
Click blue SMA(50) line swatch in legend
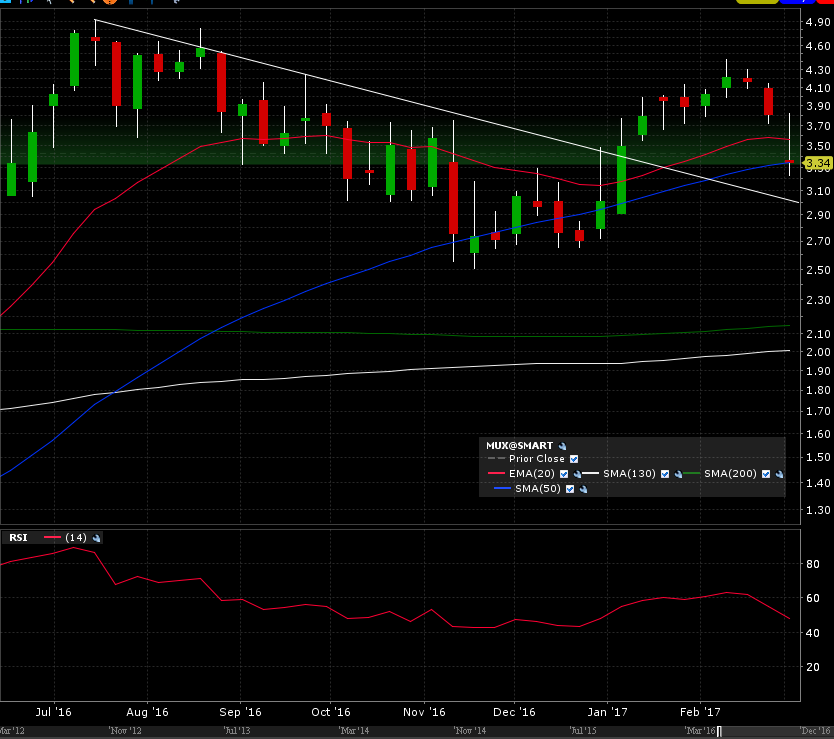coord(504,489)
